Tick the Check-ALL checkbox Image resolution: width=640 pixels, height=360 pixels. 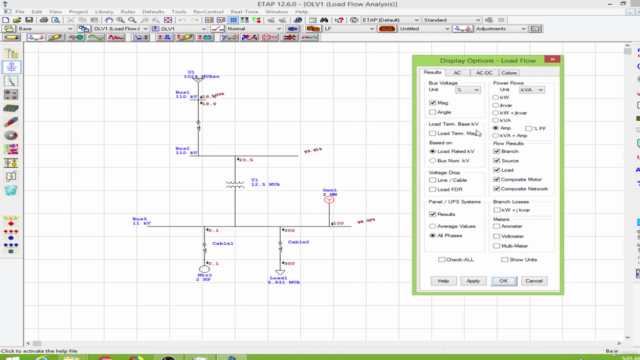pos(441,260)
